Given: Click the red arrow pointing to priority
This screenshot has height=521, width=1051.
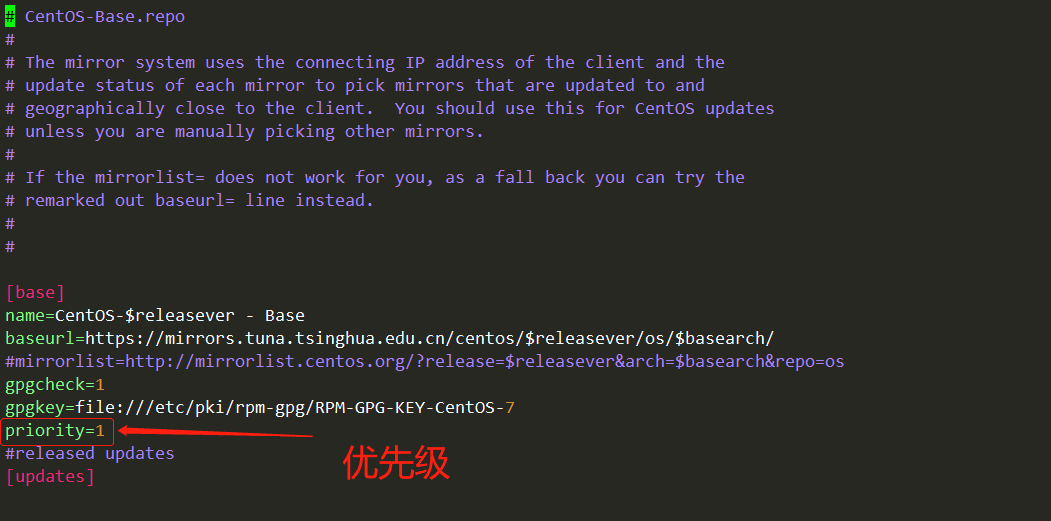Looking at the screenshot, I should [215, 434].
